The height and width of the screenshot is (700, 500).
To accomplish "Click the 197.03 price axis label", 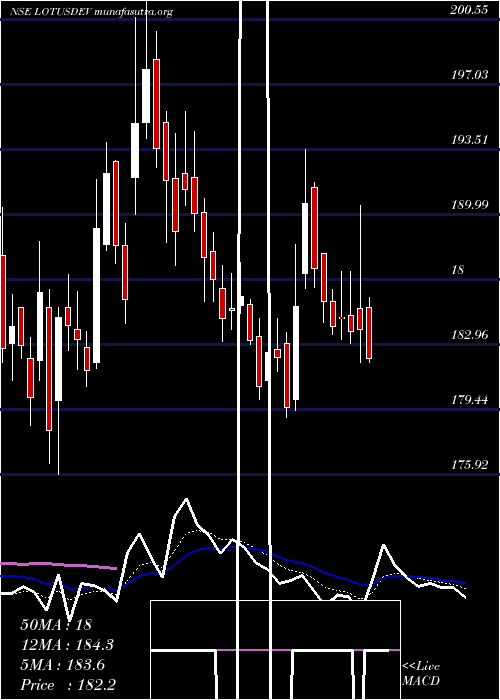I will click(x=469, y=75).
